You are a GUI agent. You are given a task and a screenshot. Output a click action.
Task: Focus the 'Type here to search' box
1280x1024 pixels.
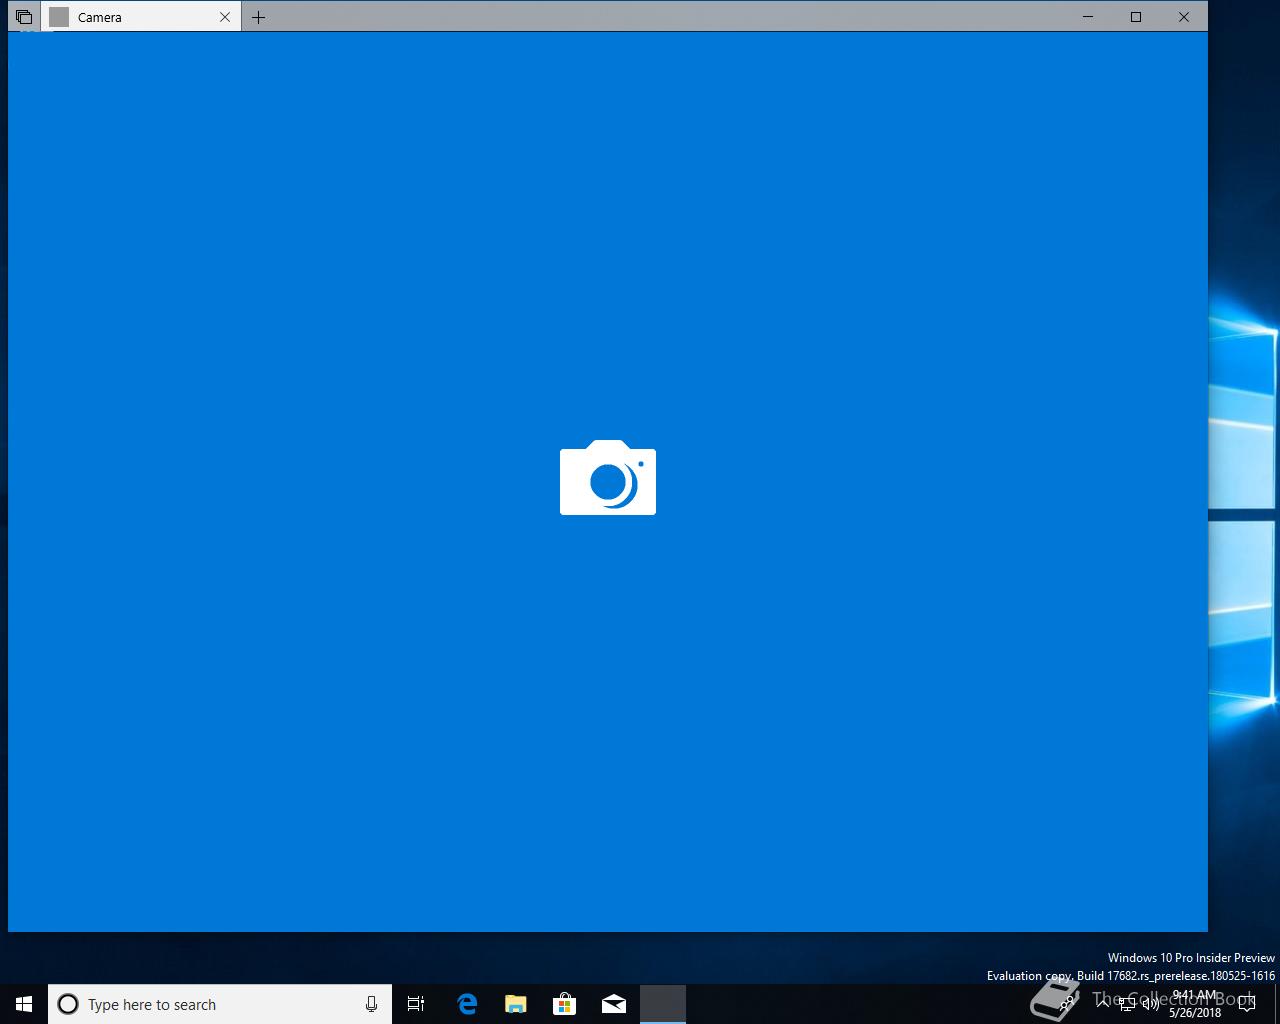[220, 1004]
